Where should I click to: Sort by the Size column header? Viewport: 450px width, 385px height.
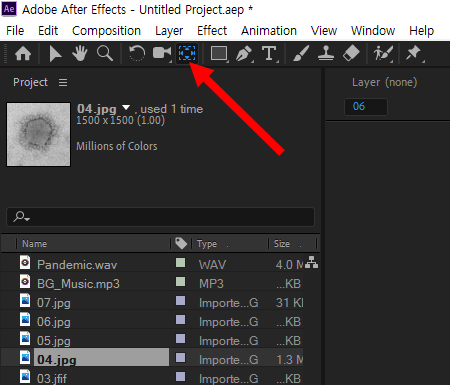pyautogui.click(x=282, y=244)
